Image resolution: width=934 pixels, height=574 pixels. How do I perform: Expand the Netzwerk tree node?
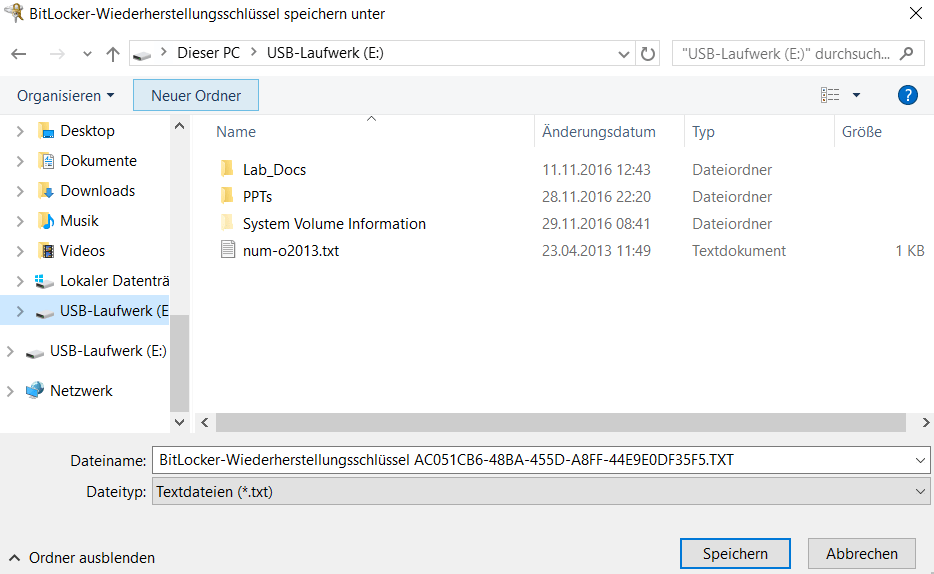(x=11, y=391)
